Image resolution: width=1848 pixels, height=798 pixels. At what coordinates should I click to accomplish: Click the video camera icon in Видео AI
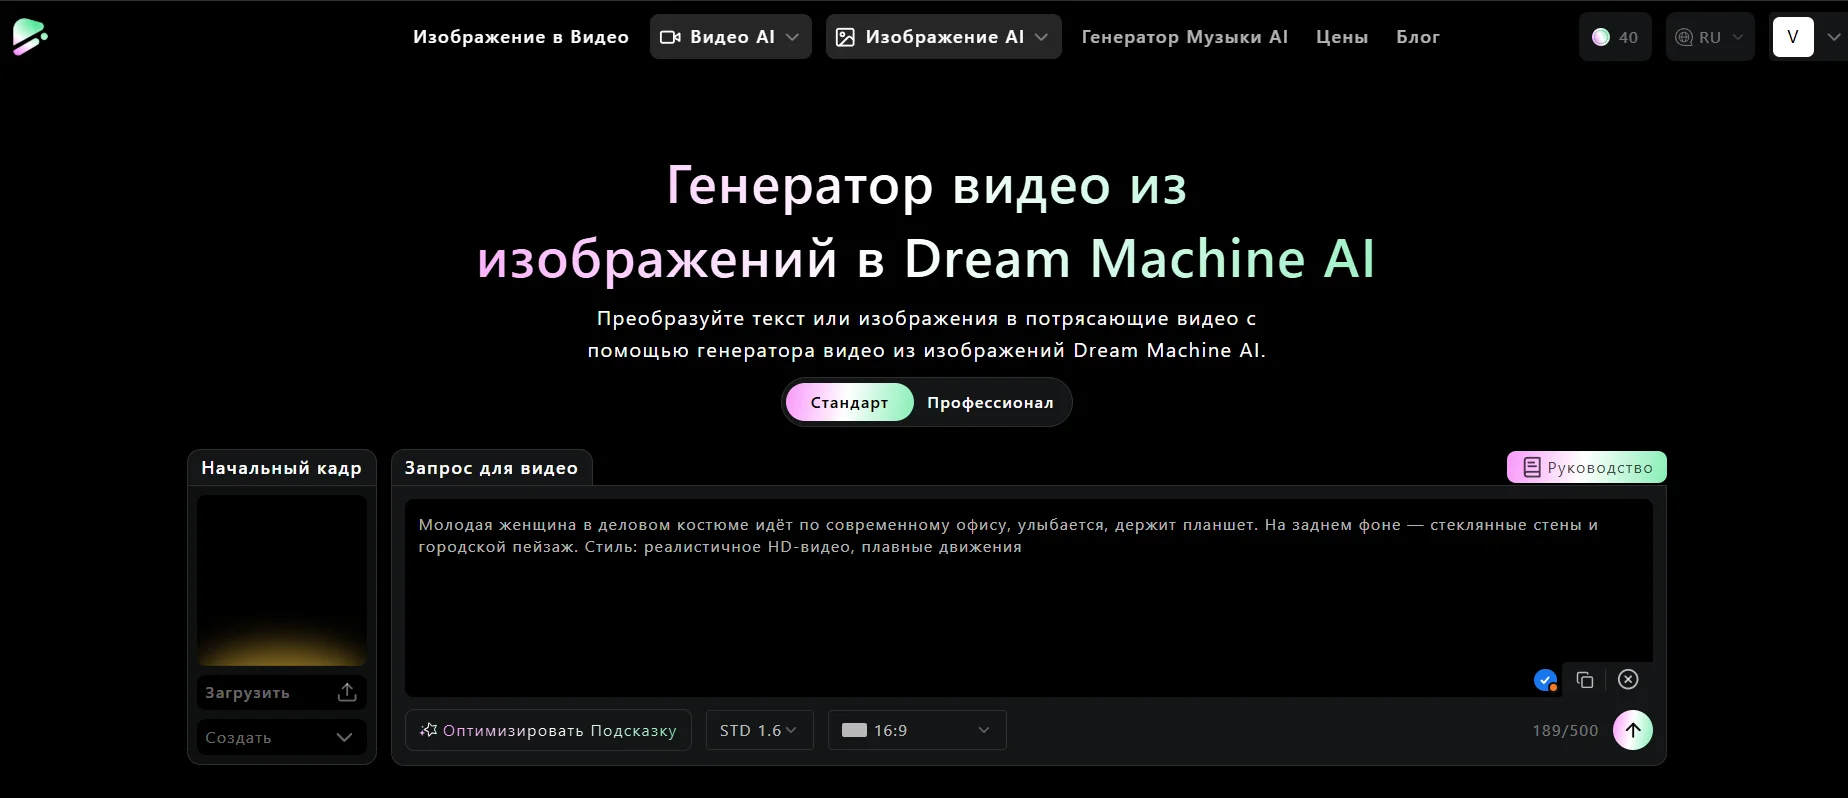(x=671, y=37)
